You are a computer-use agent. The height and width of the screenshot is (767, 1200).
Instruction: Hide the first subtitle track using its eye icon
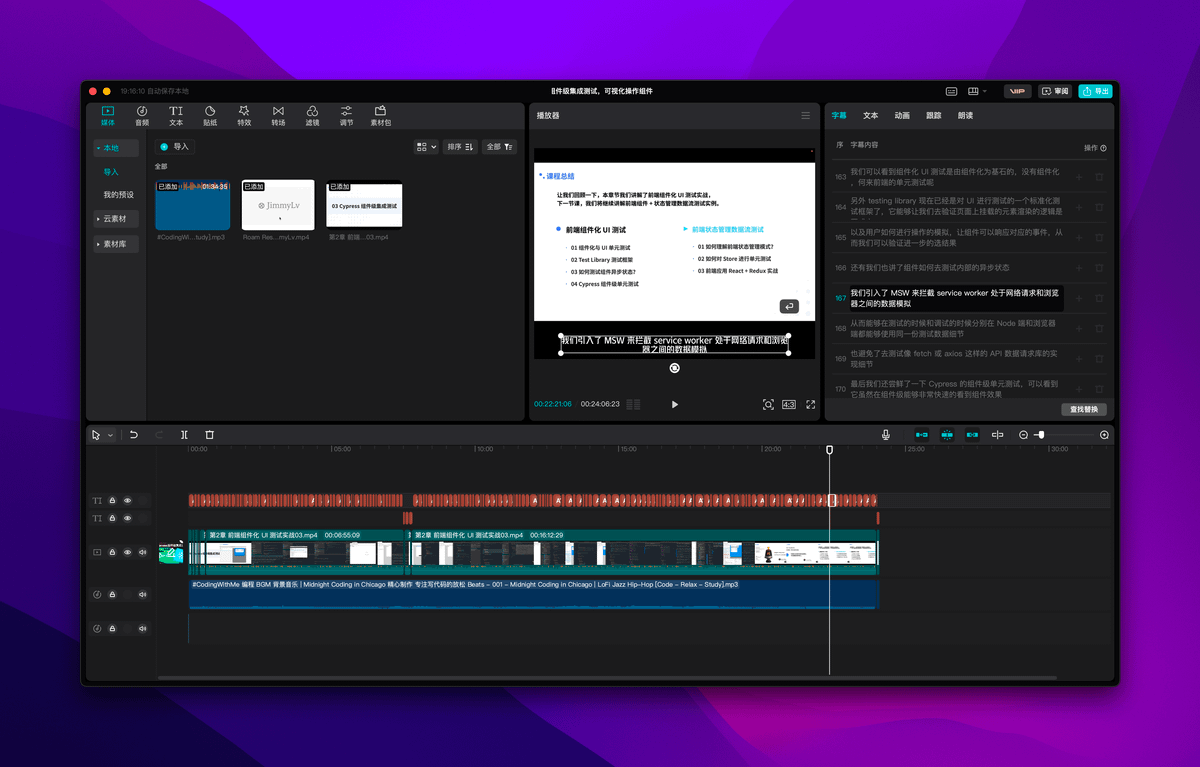(127, 500)
